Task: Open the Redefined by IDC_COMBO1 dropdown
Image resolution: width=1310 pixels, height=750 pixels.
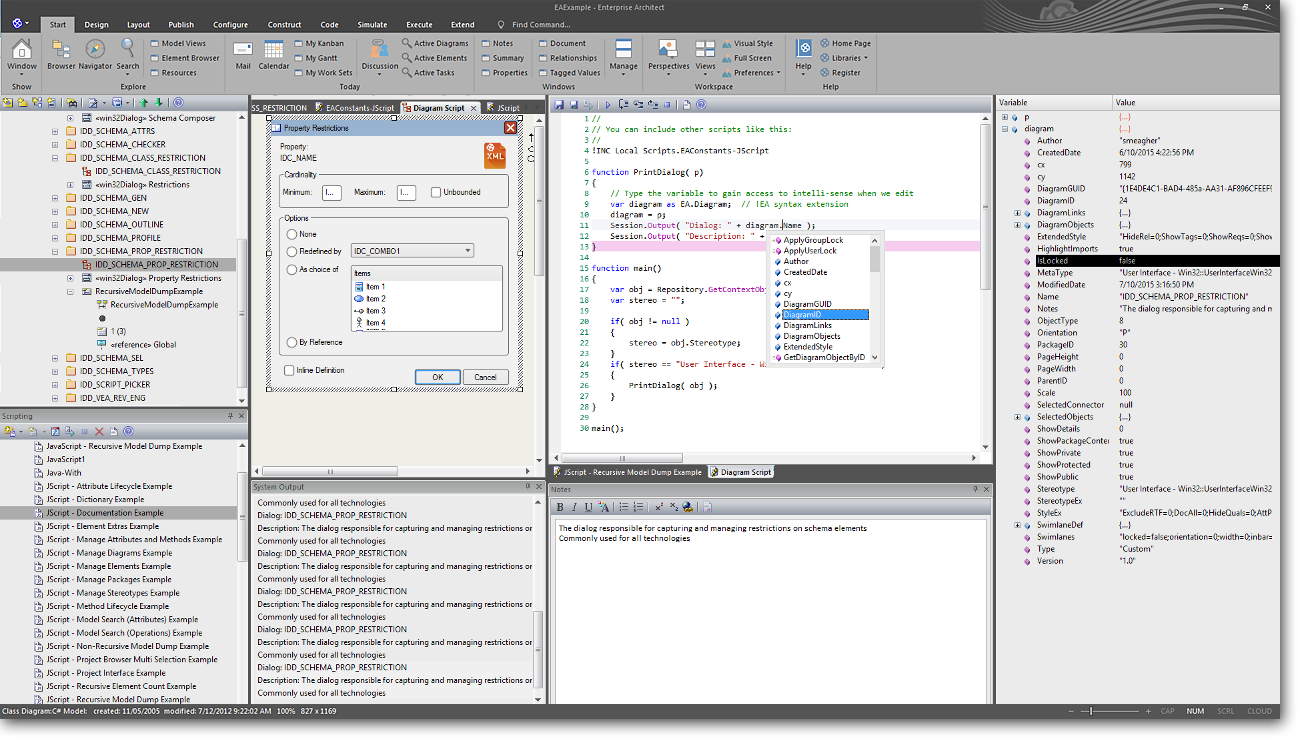Action: pyautogui.click(x=467, y=251)
